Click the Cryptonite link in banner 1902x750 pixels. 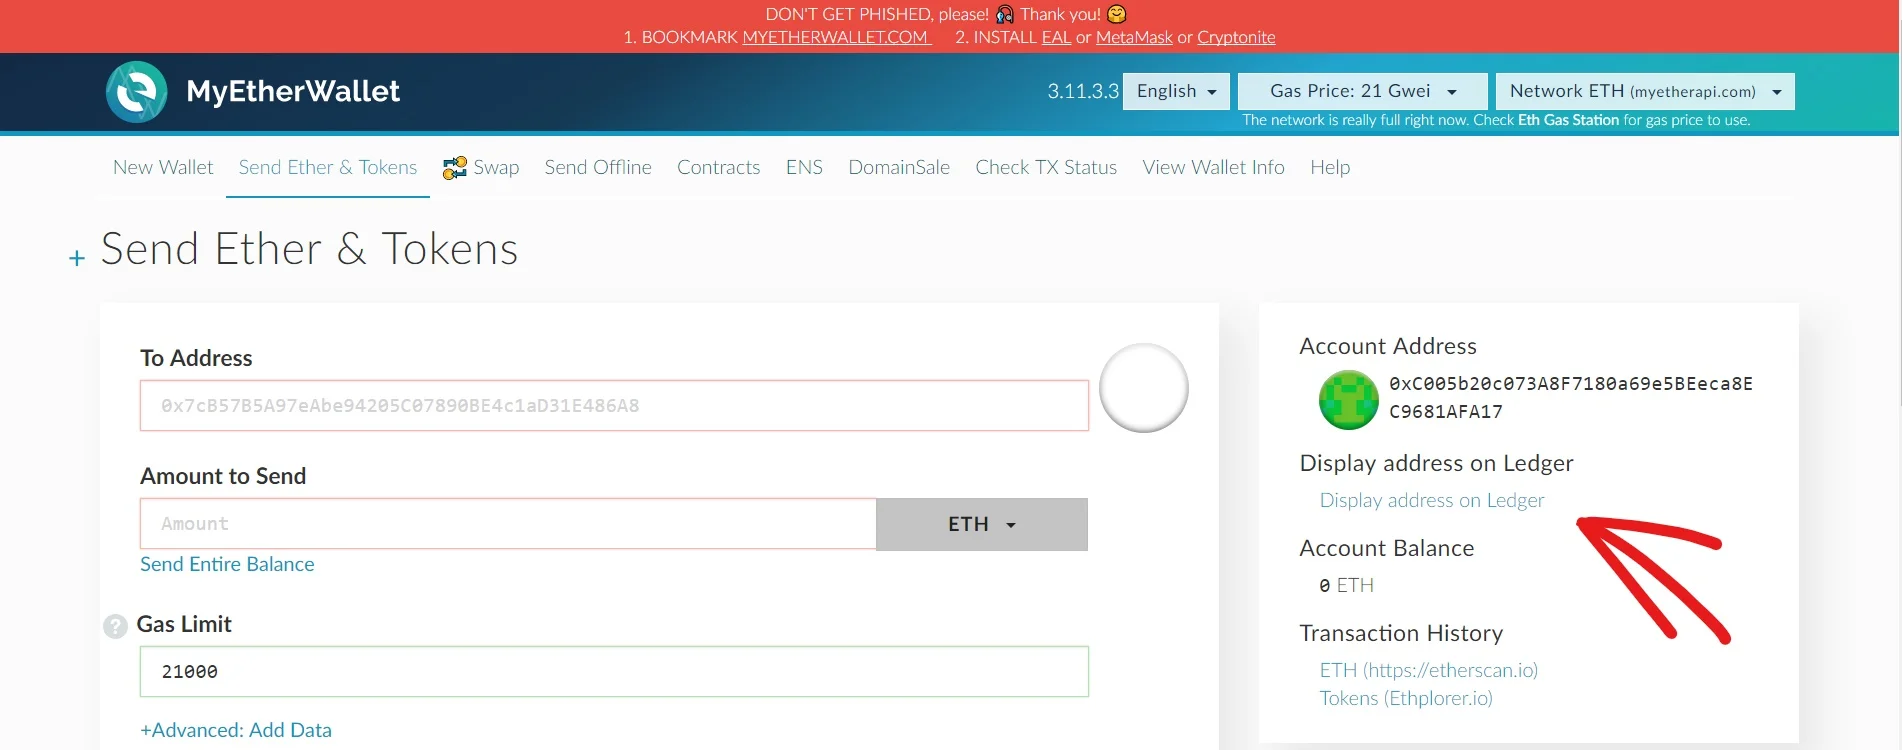(x=1236, y=37)
